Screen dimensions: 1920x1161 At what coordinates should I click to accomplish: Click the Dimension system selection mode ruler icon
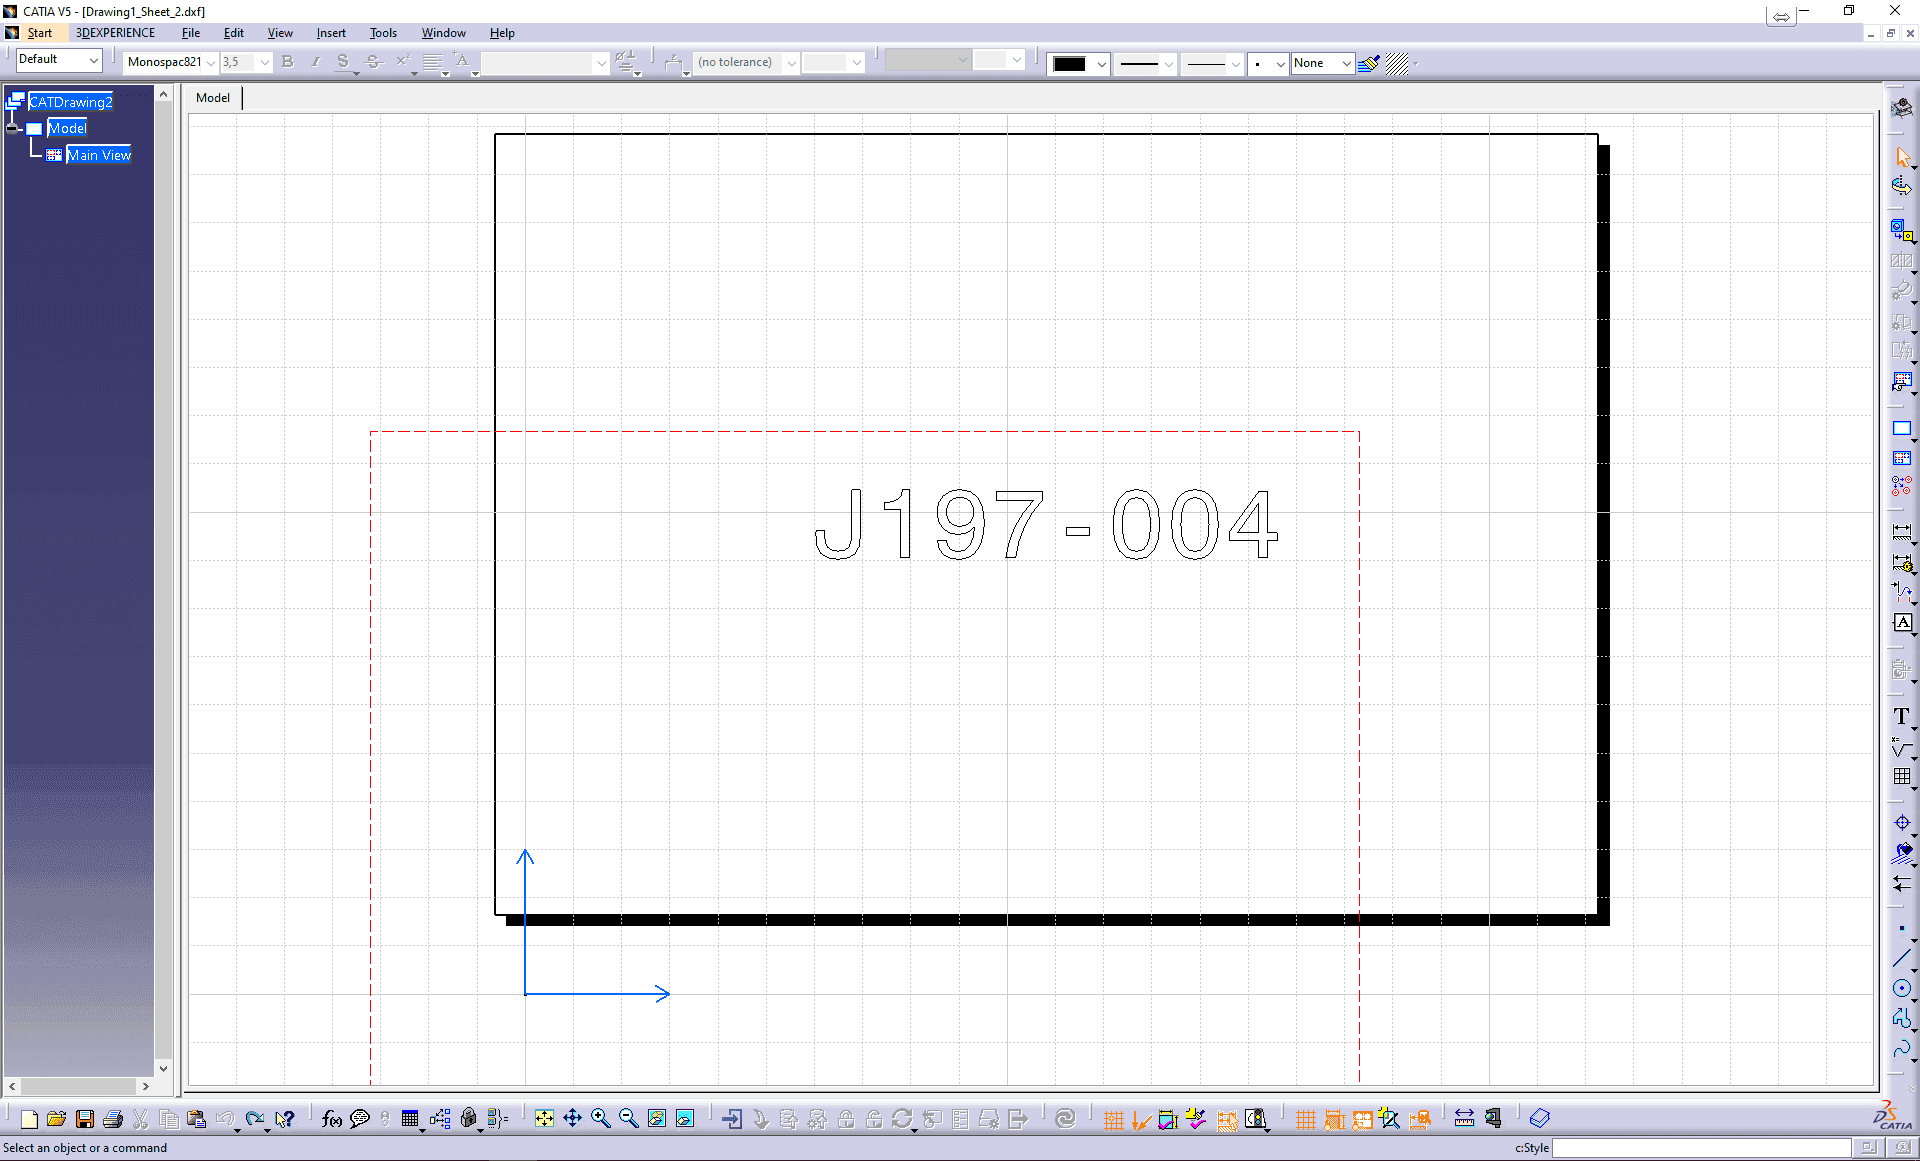coord(1464,1119)
